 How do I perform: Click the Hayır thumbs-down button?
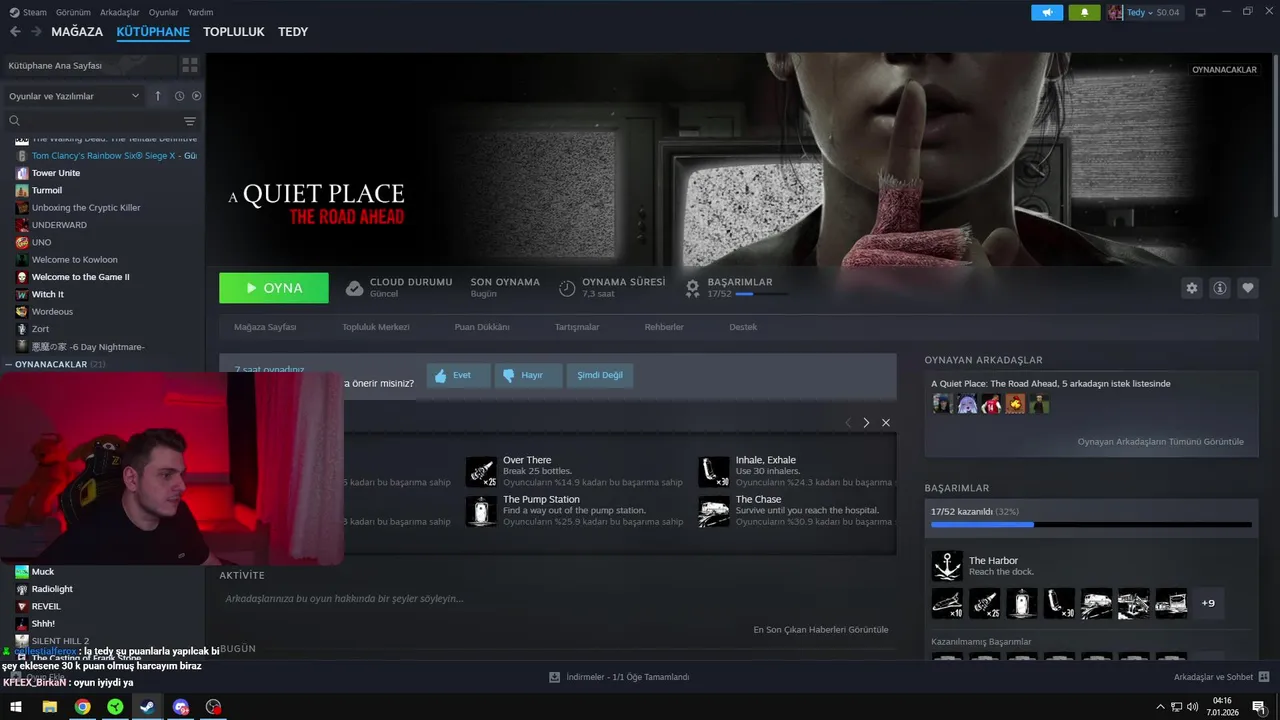[530, 375]
